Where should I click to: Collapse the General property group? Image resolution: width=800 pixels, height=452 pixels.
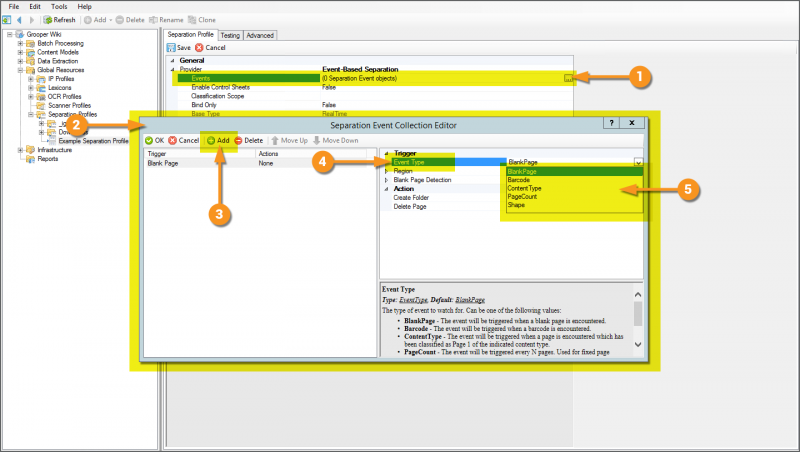pyautogui.click(x=172, y=60)
